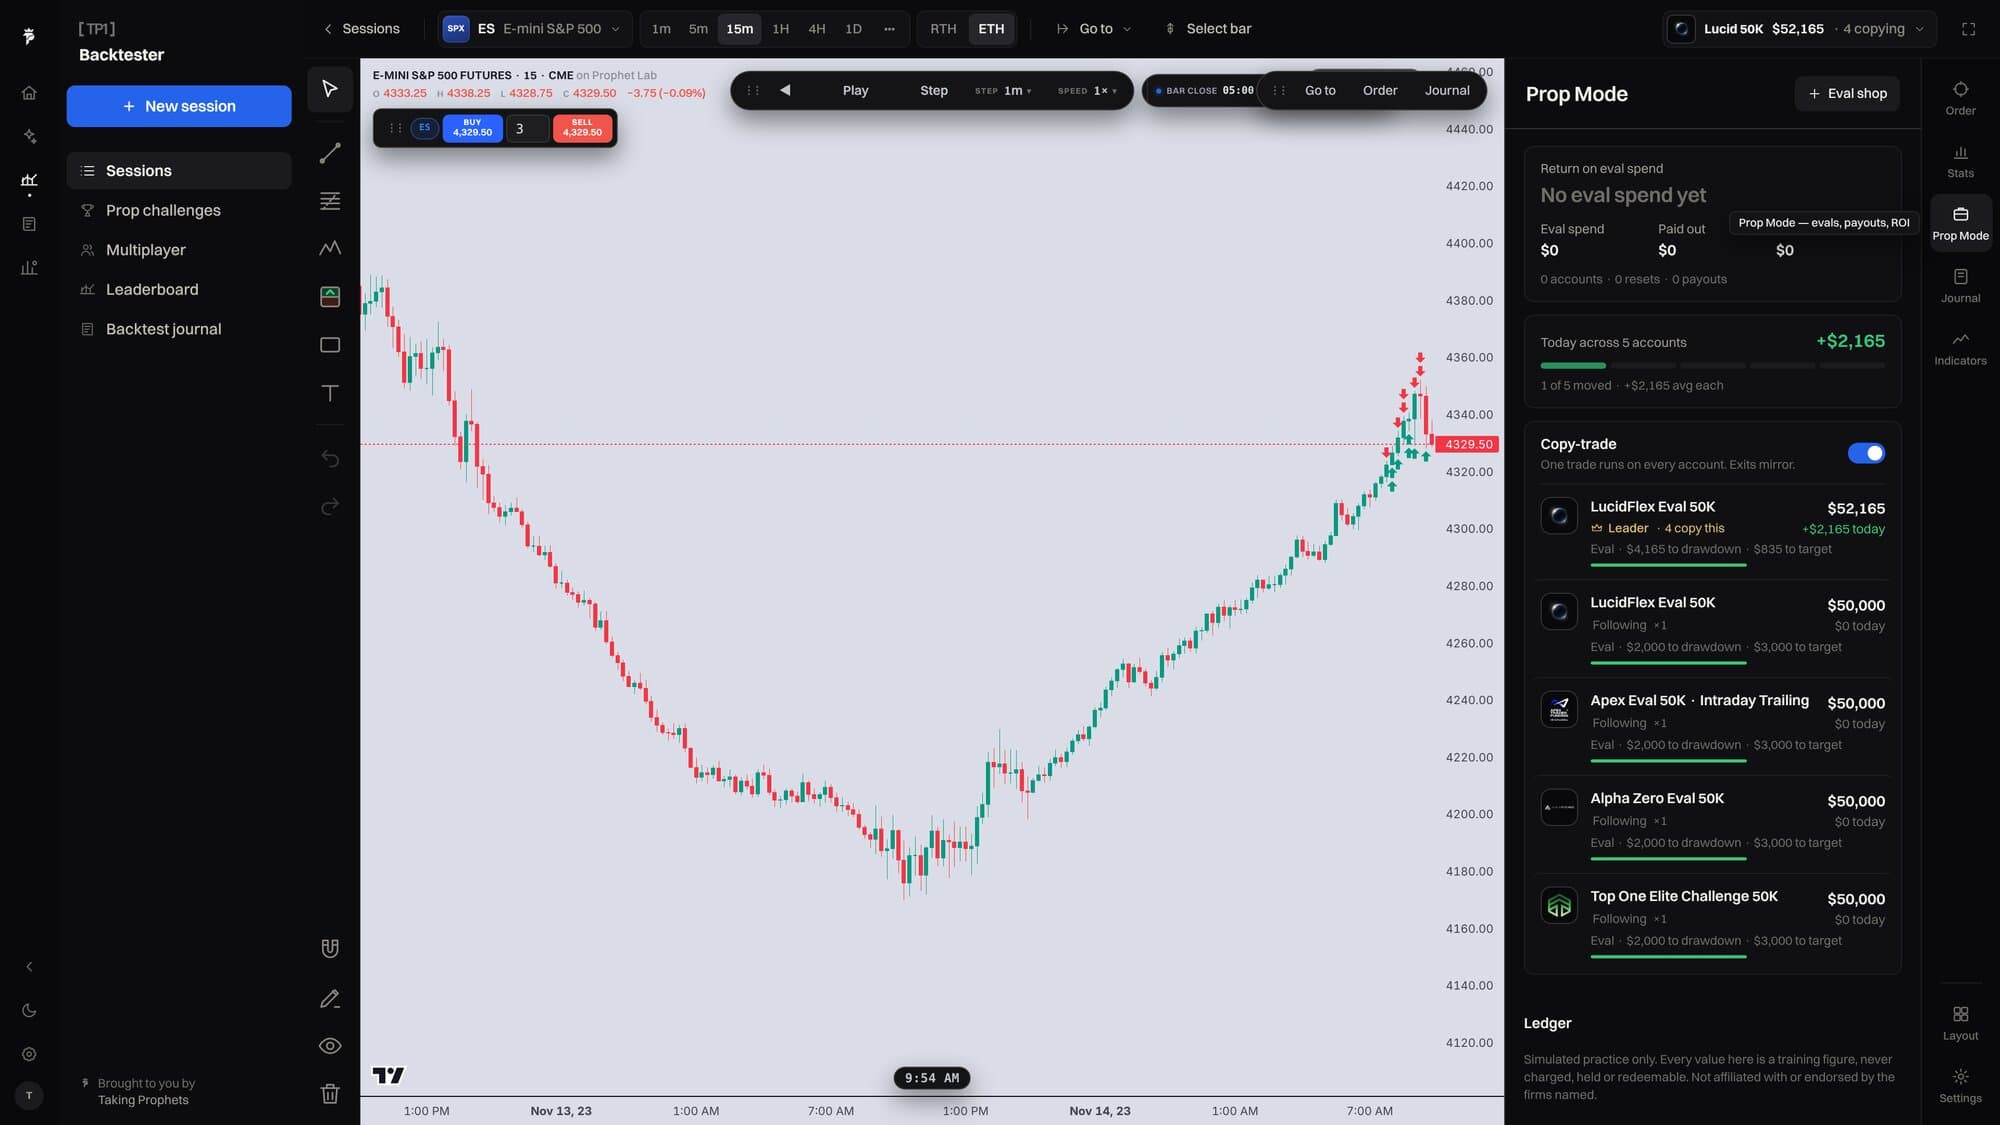Toggle drawings visibility eye icon
Screen dimensions: 2000x1125
coord(330,1046)
